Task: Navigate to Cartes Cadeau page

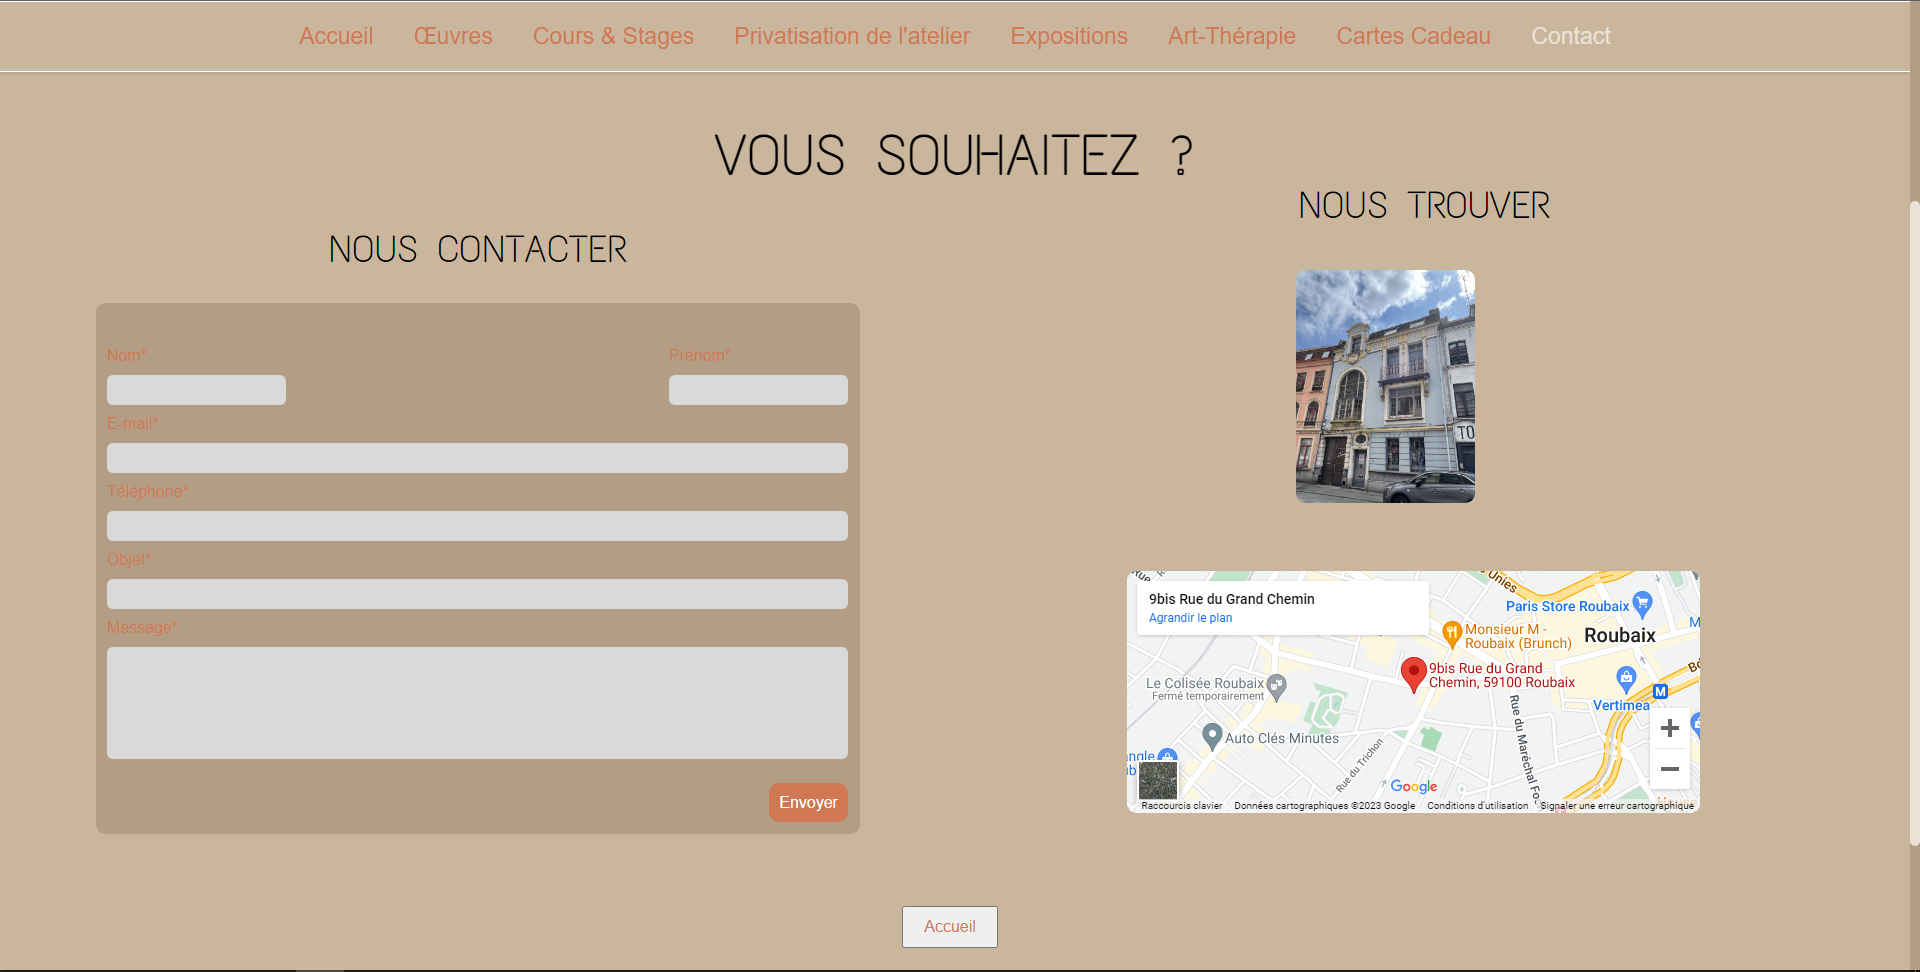Action: pyautogui.click(x=1413, y=36)
